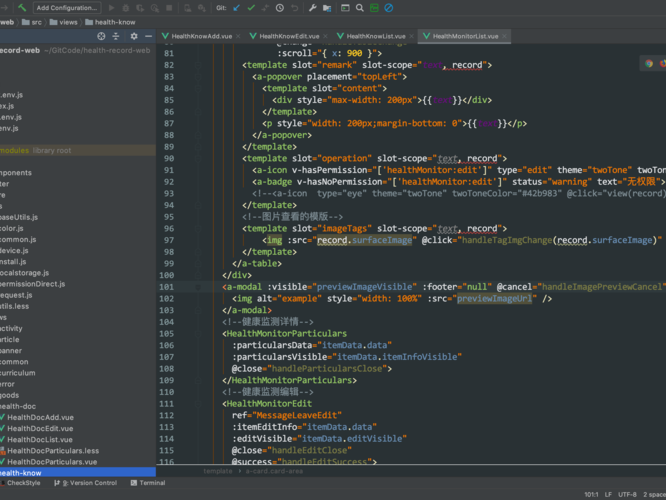The image size is (666, 500).
Task: Click the Run with Coverage icon
Action: [x=140, y=8]
